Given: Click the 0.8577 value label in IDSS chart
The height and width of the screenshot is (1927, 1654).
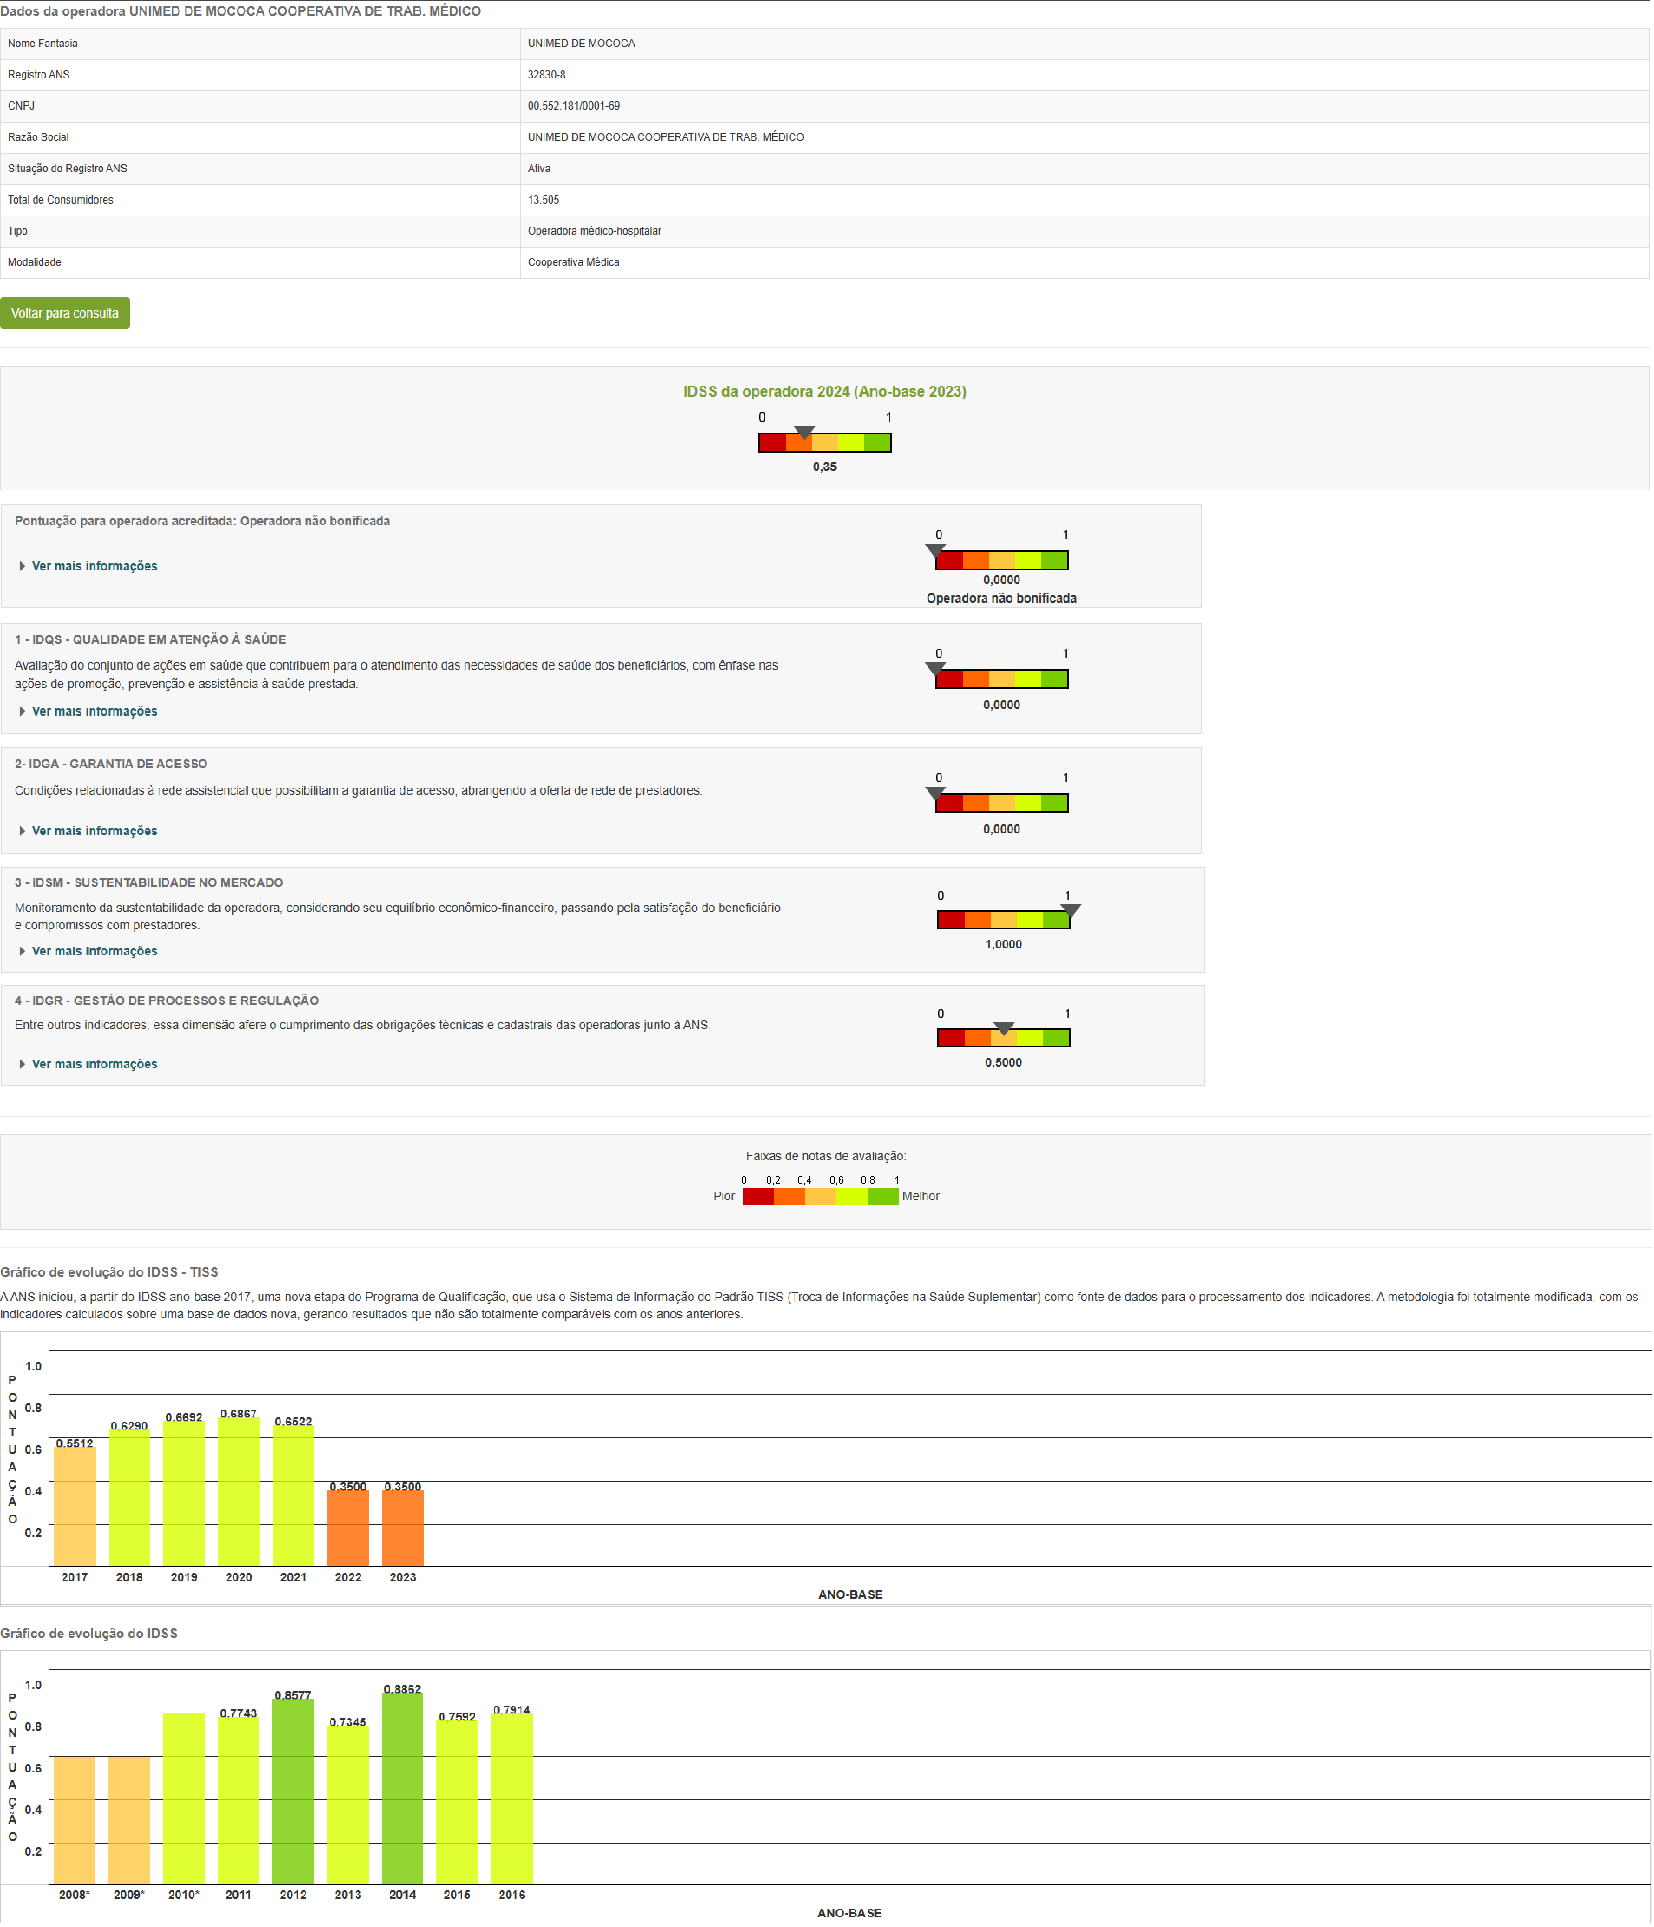Looking at the screenshot, I should point(293,1696).
